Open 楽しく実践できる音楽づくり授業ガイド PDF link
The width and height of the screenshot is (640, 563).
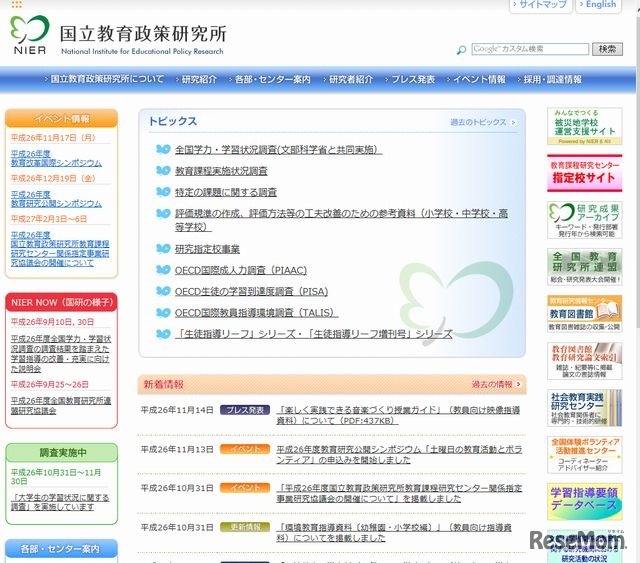pos(398,415)
